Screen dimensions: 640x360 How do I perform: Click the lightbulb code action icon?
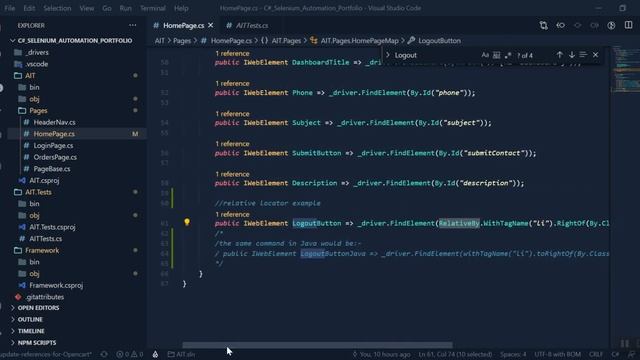tap(187, 222)
